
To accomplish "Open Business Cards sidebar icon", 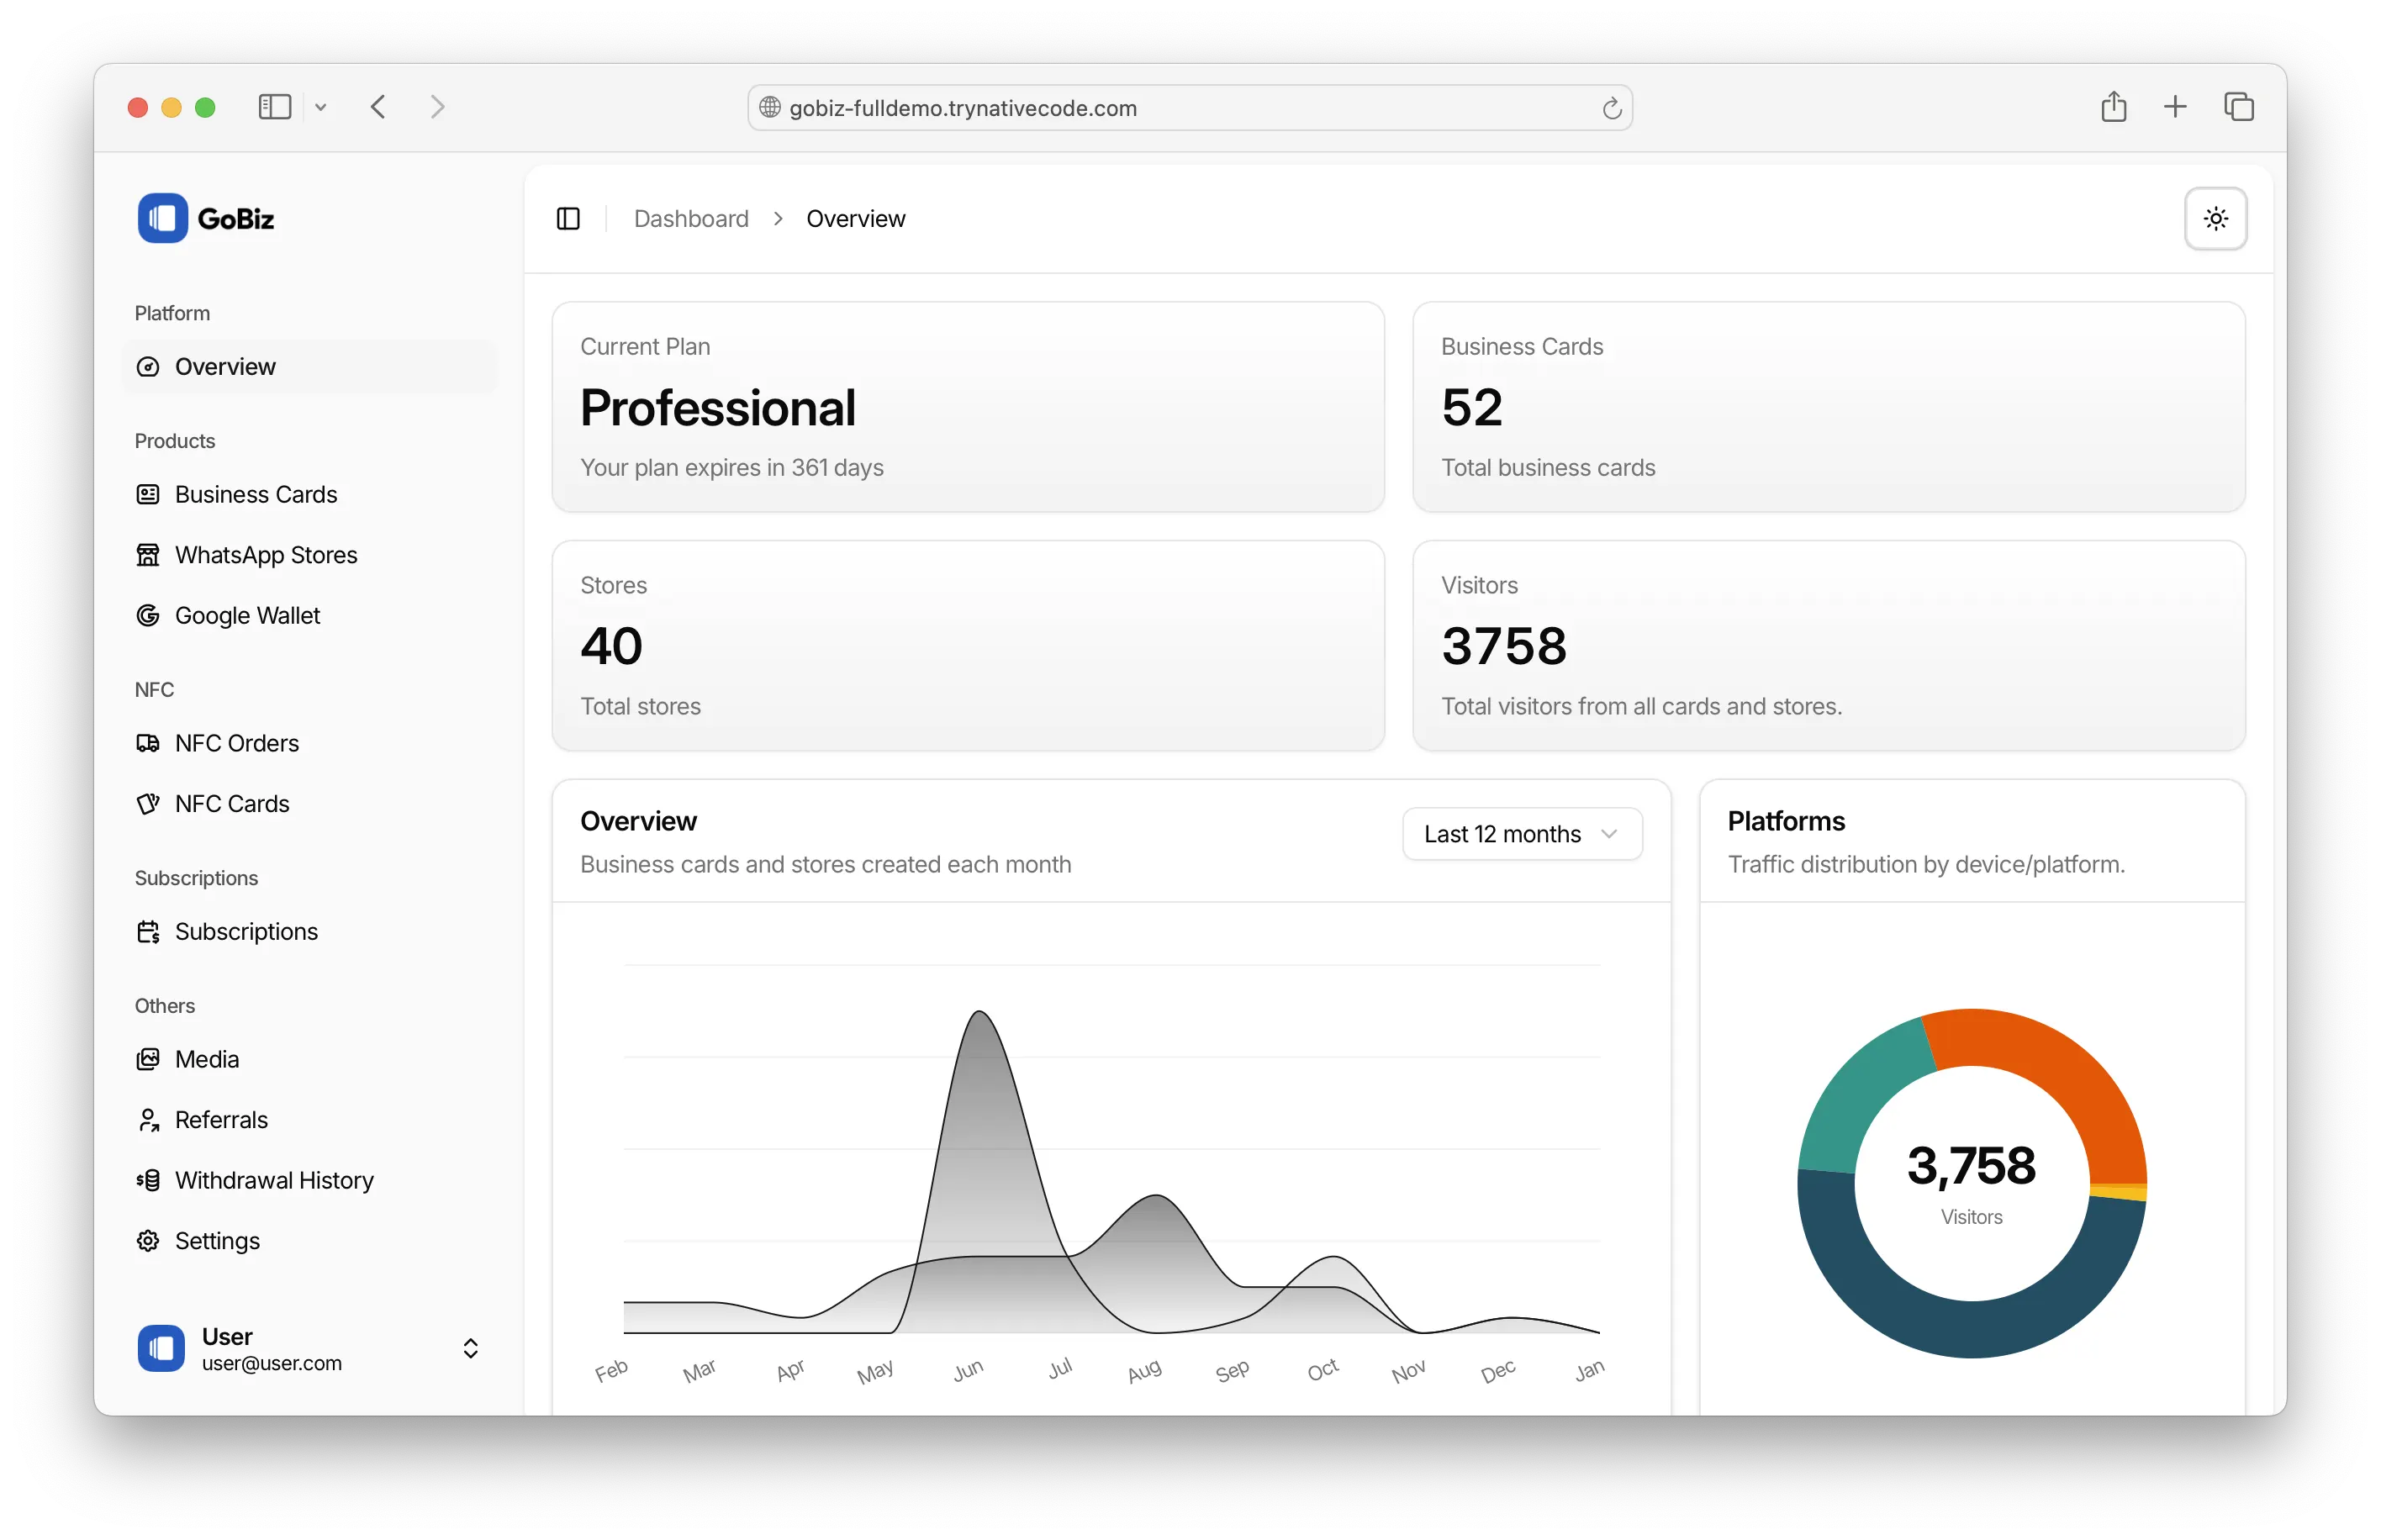I will (x=148, y=494).
